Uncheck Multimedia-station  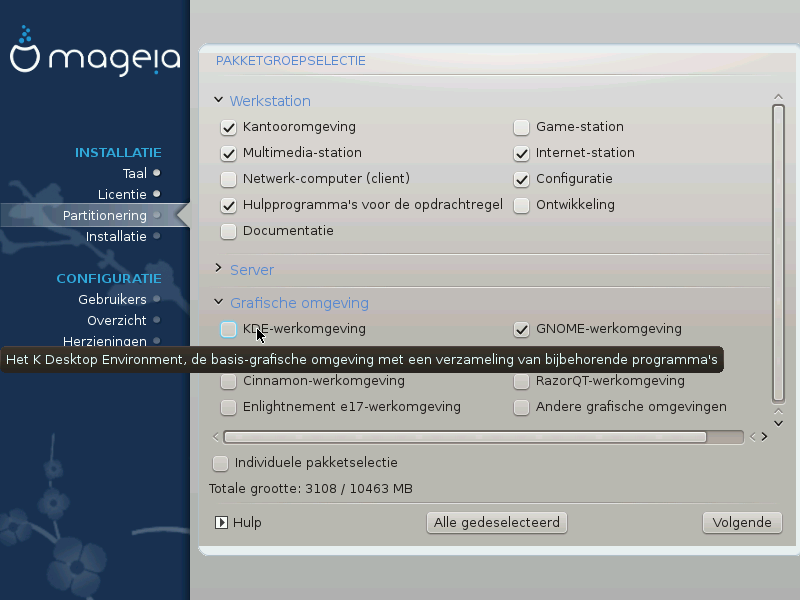[229, 153]
